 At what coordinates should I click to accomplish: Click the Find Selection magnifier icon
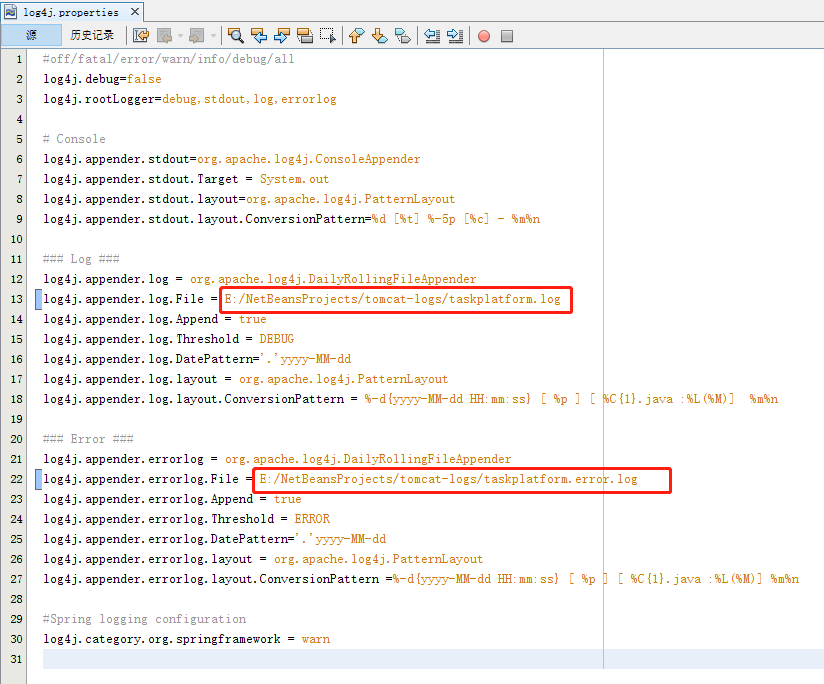click(x=235, y=36)
